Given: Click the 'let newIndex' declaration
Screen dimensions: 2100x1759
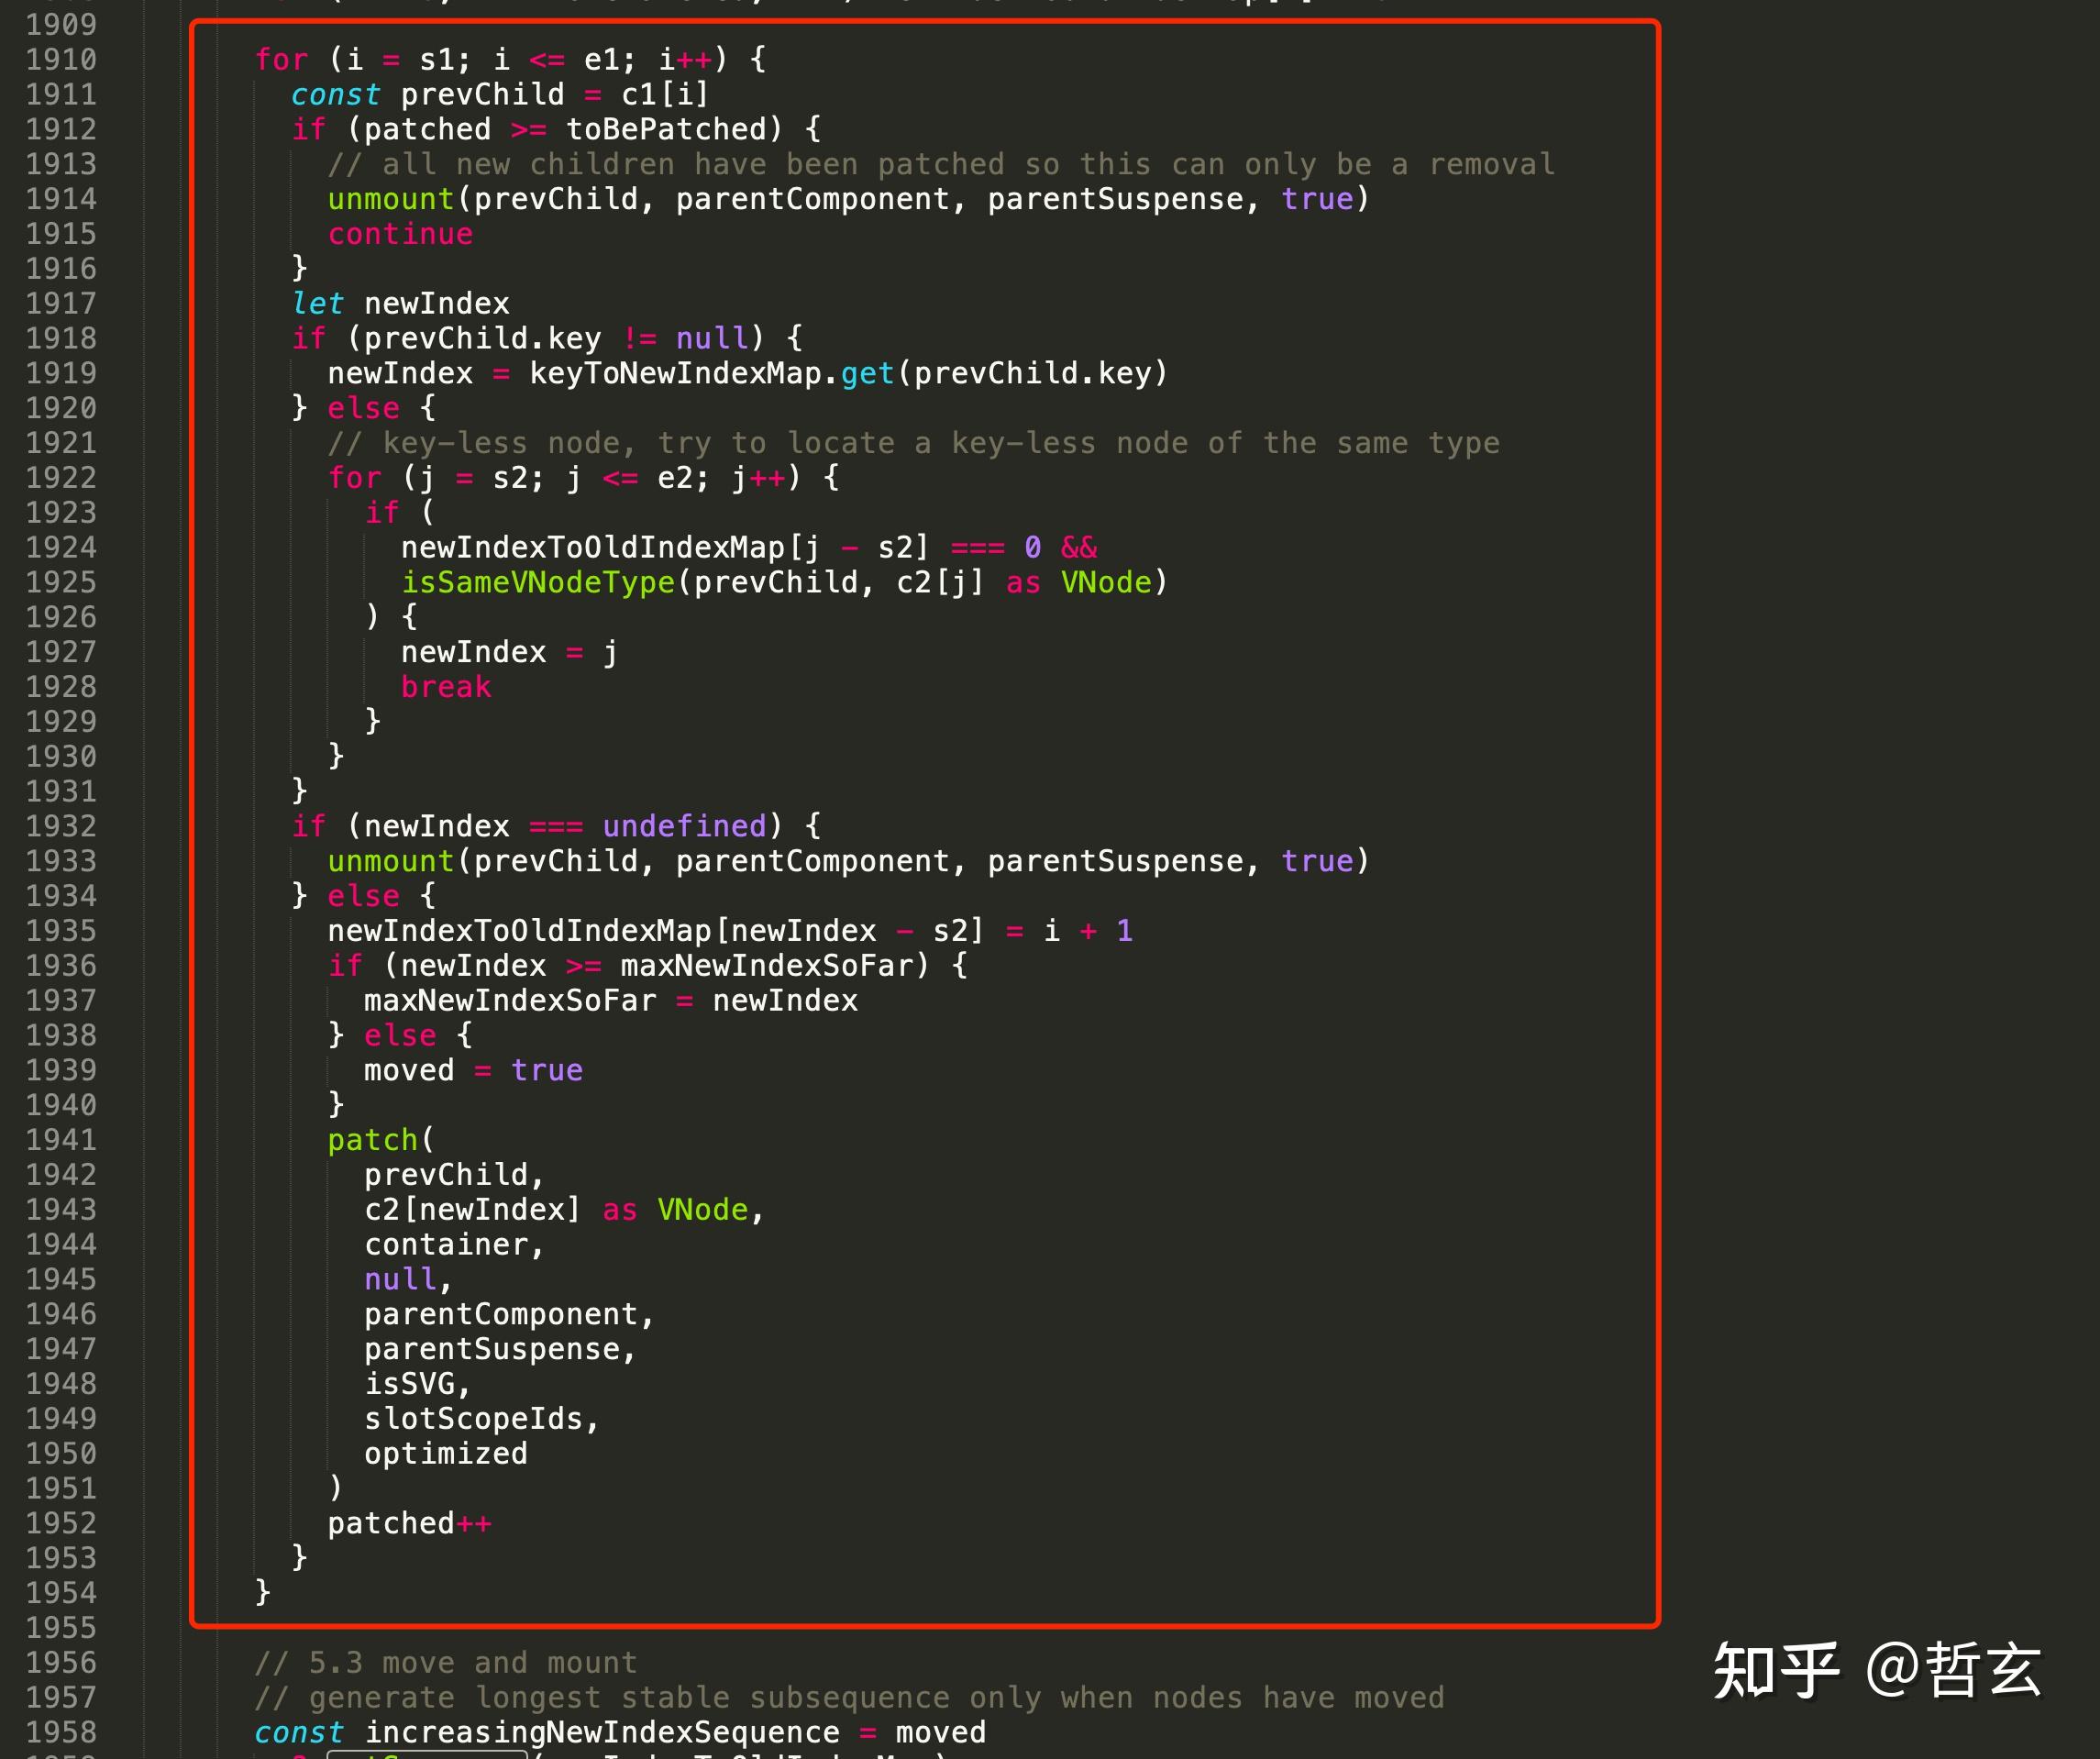Looking at the screenshot, I should coord(400,303).
